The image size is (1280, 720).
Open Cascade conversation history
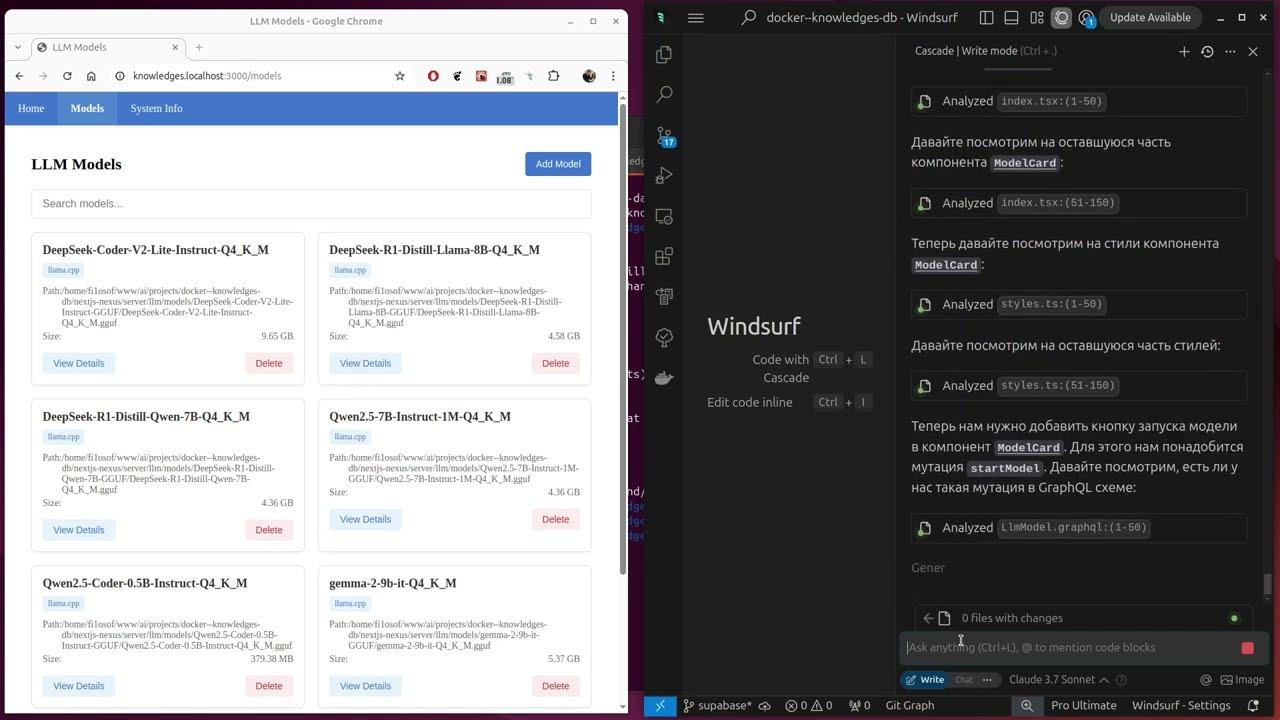pos(1207,51)
